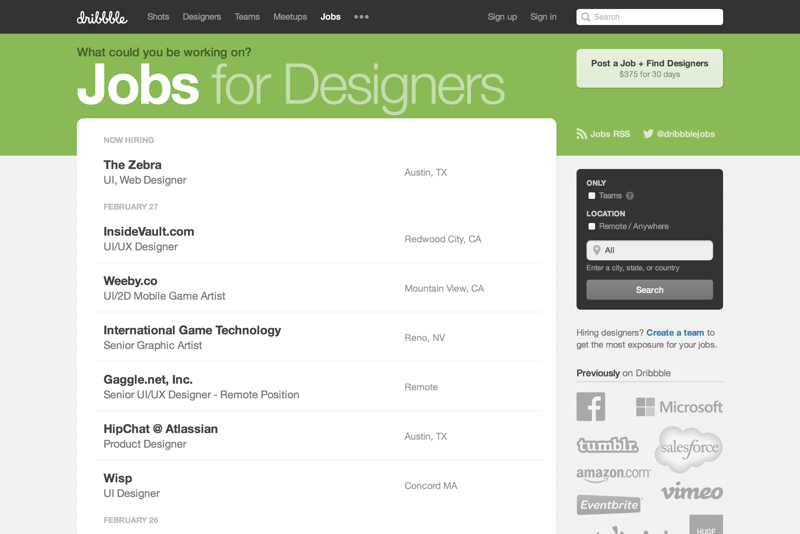Click Redwood City, CA location
The image size is (800, 534).
point(442,239)
